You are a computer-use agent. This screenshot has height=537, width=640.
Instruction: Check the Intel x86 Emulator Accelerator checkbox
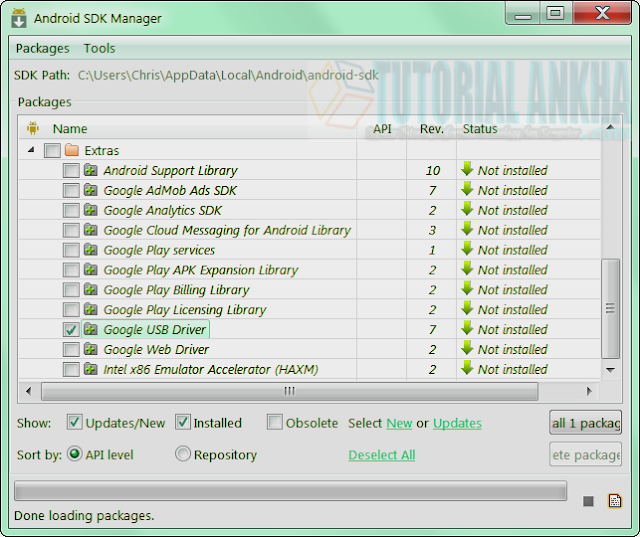(x=71, y=370)
